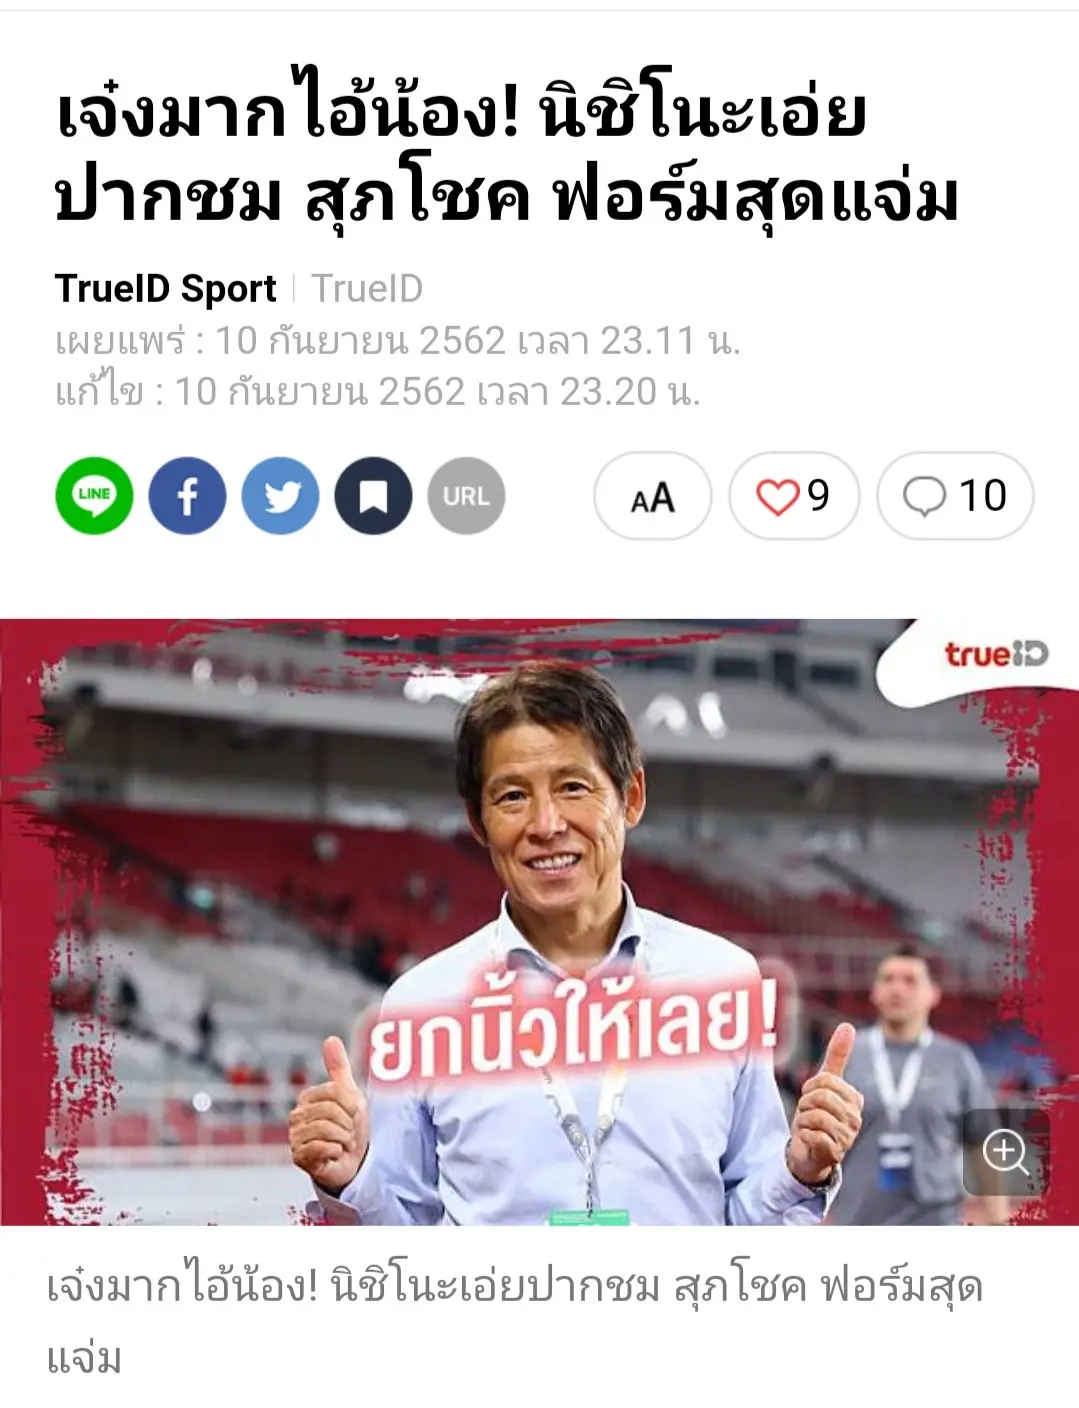The width and height of the screenshot is (1079, 1408).
Task: Follow the grey TrueID source link
Action: click(x=367, y=289)
